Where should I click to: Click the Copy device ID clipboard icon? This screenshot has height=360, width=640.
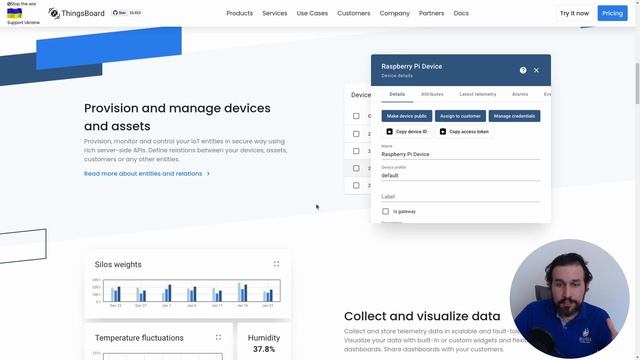389,131
